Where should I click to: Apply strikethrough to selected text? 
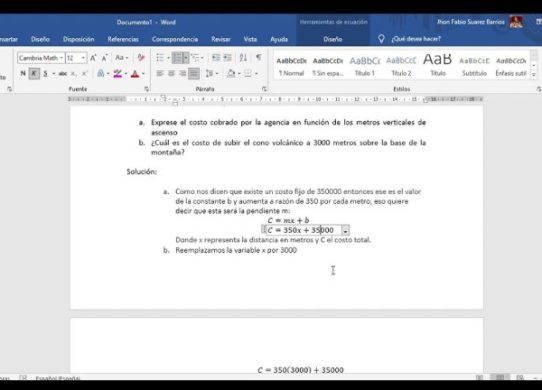pyautogui.click(x=63, y=73)
